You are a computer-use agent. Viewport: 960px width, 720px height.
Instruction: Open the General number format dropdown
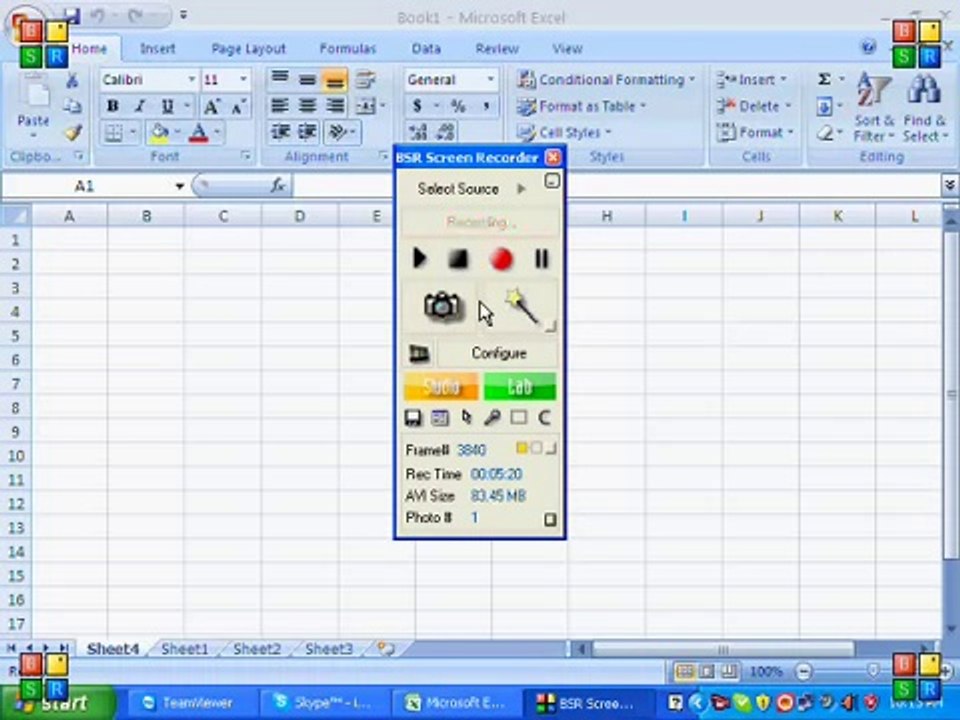coord(490,80)
